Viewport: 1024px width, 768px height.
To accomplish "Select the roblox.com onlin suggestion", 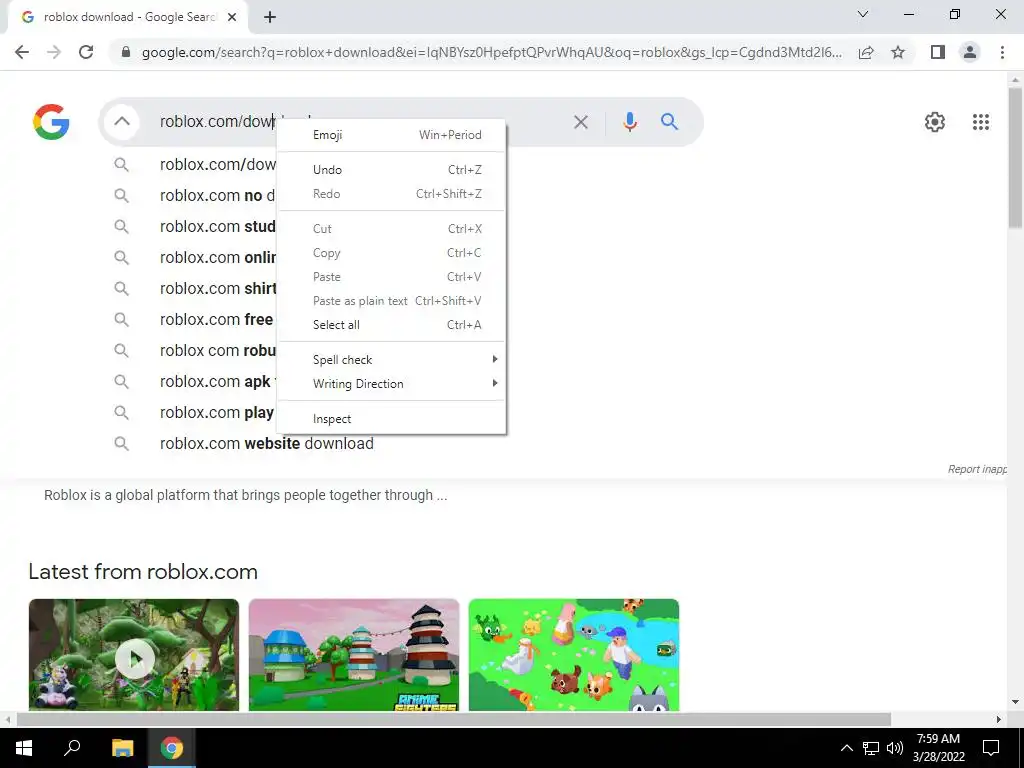I will 218,257.
